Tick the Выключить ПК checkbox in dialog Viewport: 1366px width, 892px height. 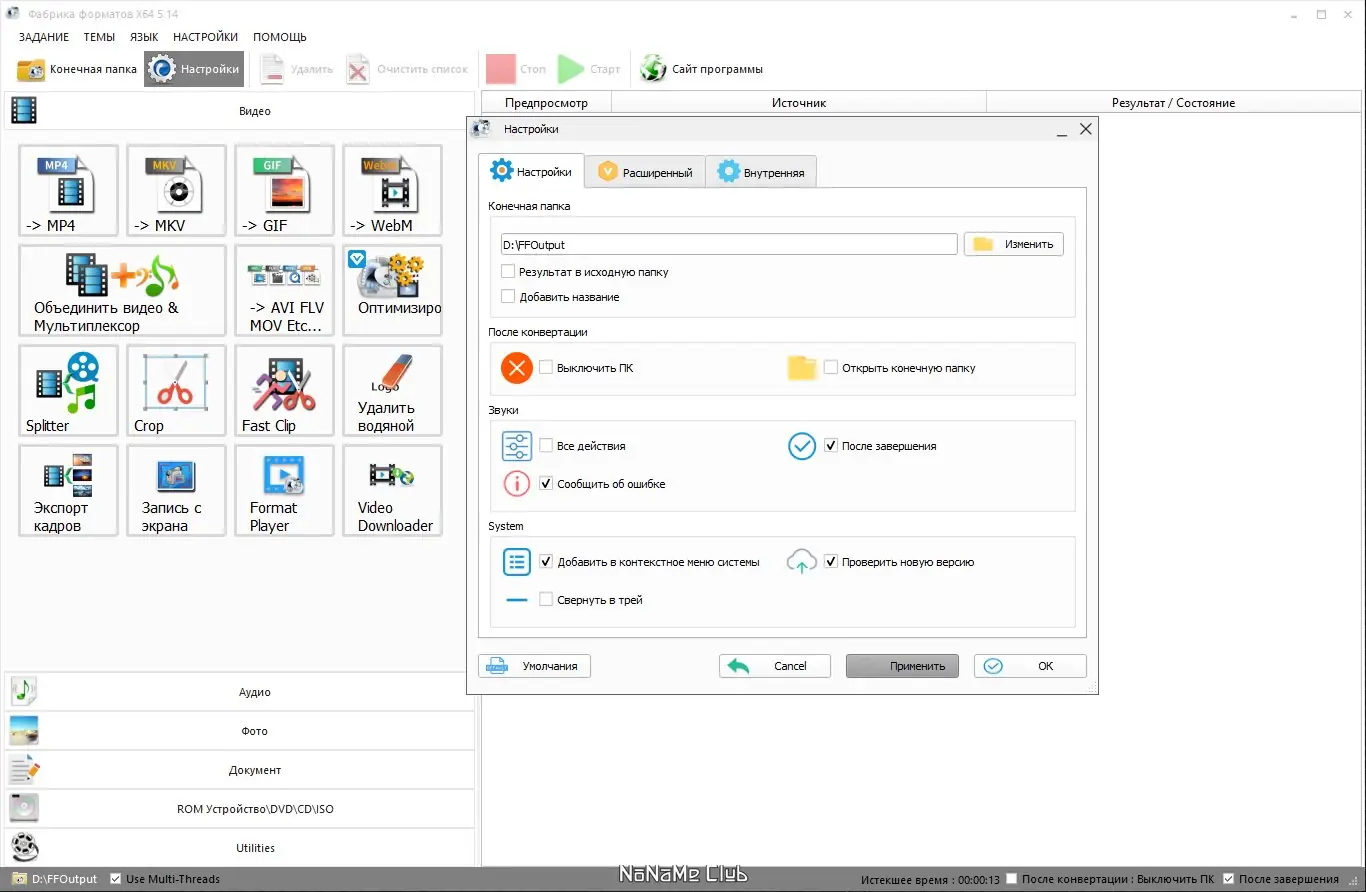click(x=546, y=368)
